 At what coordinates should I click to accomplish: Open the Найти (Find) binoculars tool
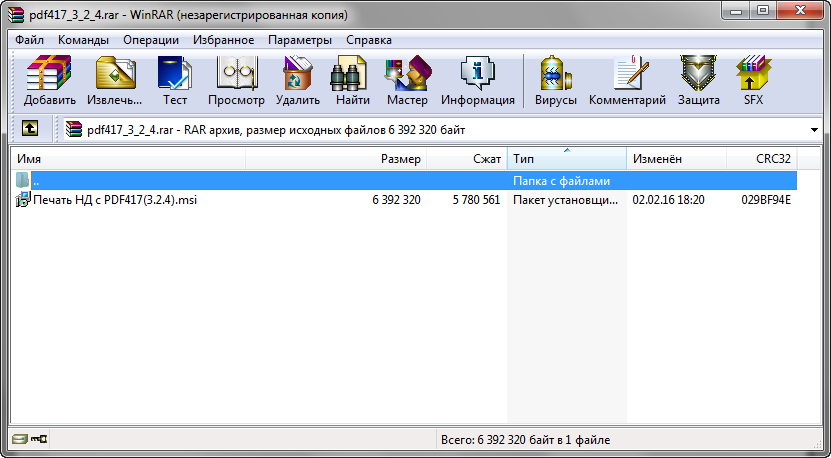tap(352, 80)
